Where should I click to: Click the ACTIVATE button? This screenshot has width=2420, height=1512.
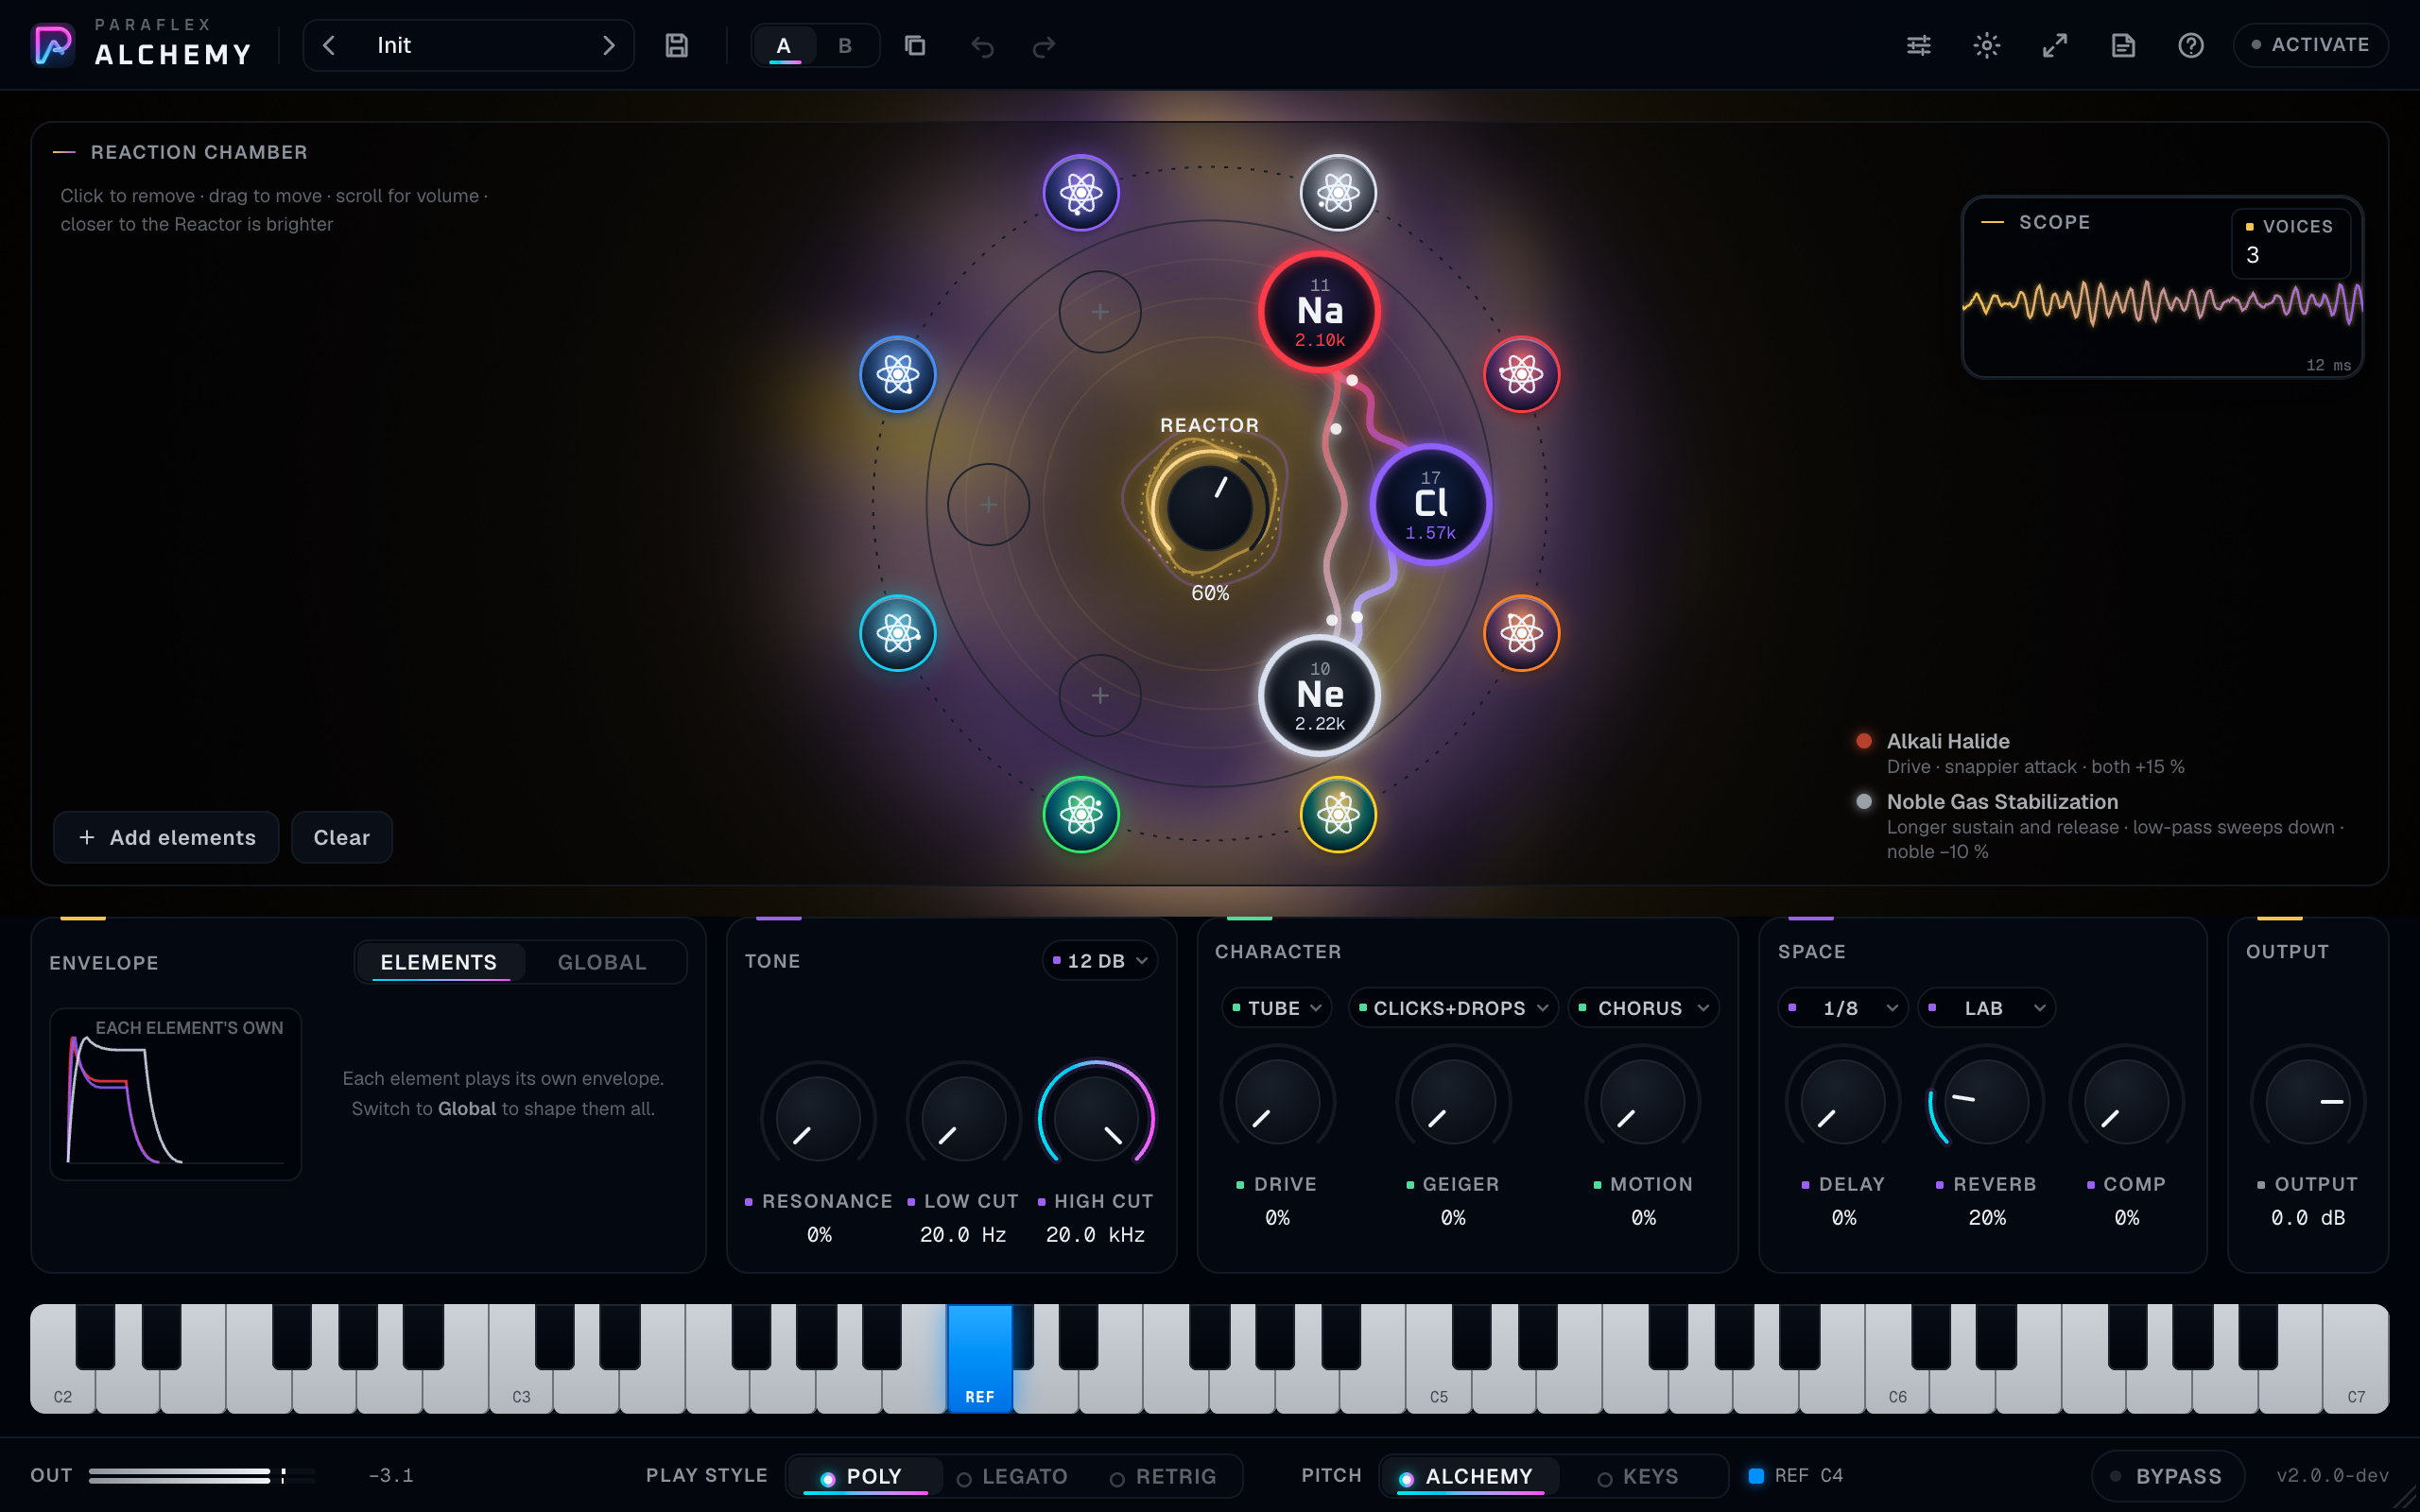2310,45
